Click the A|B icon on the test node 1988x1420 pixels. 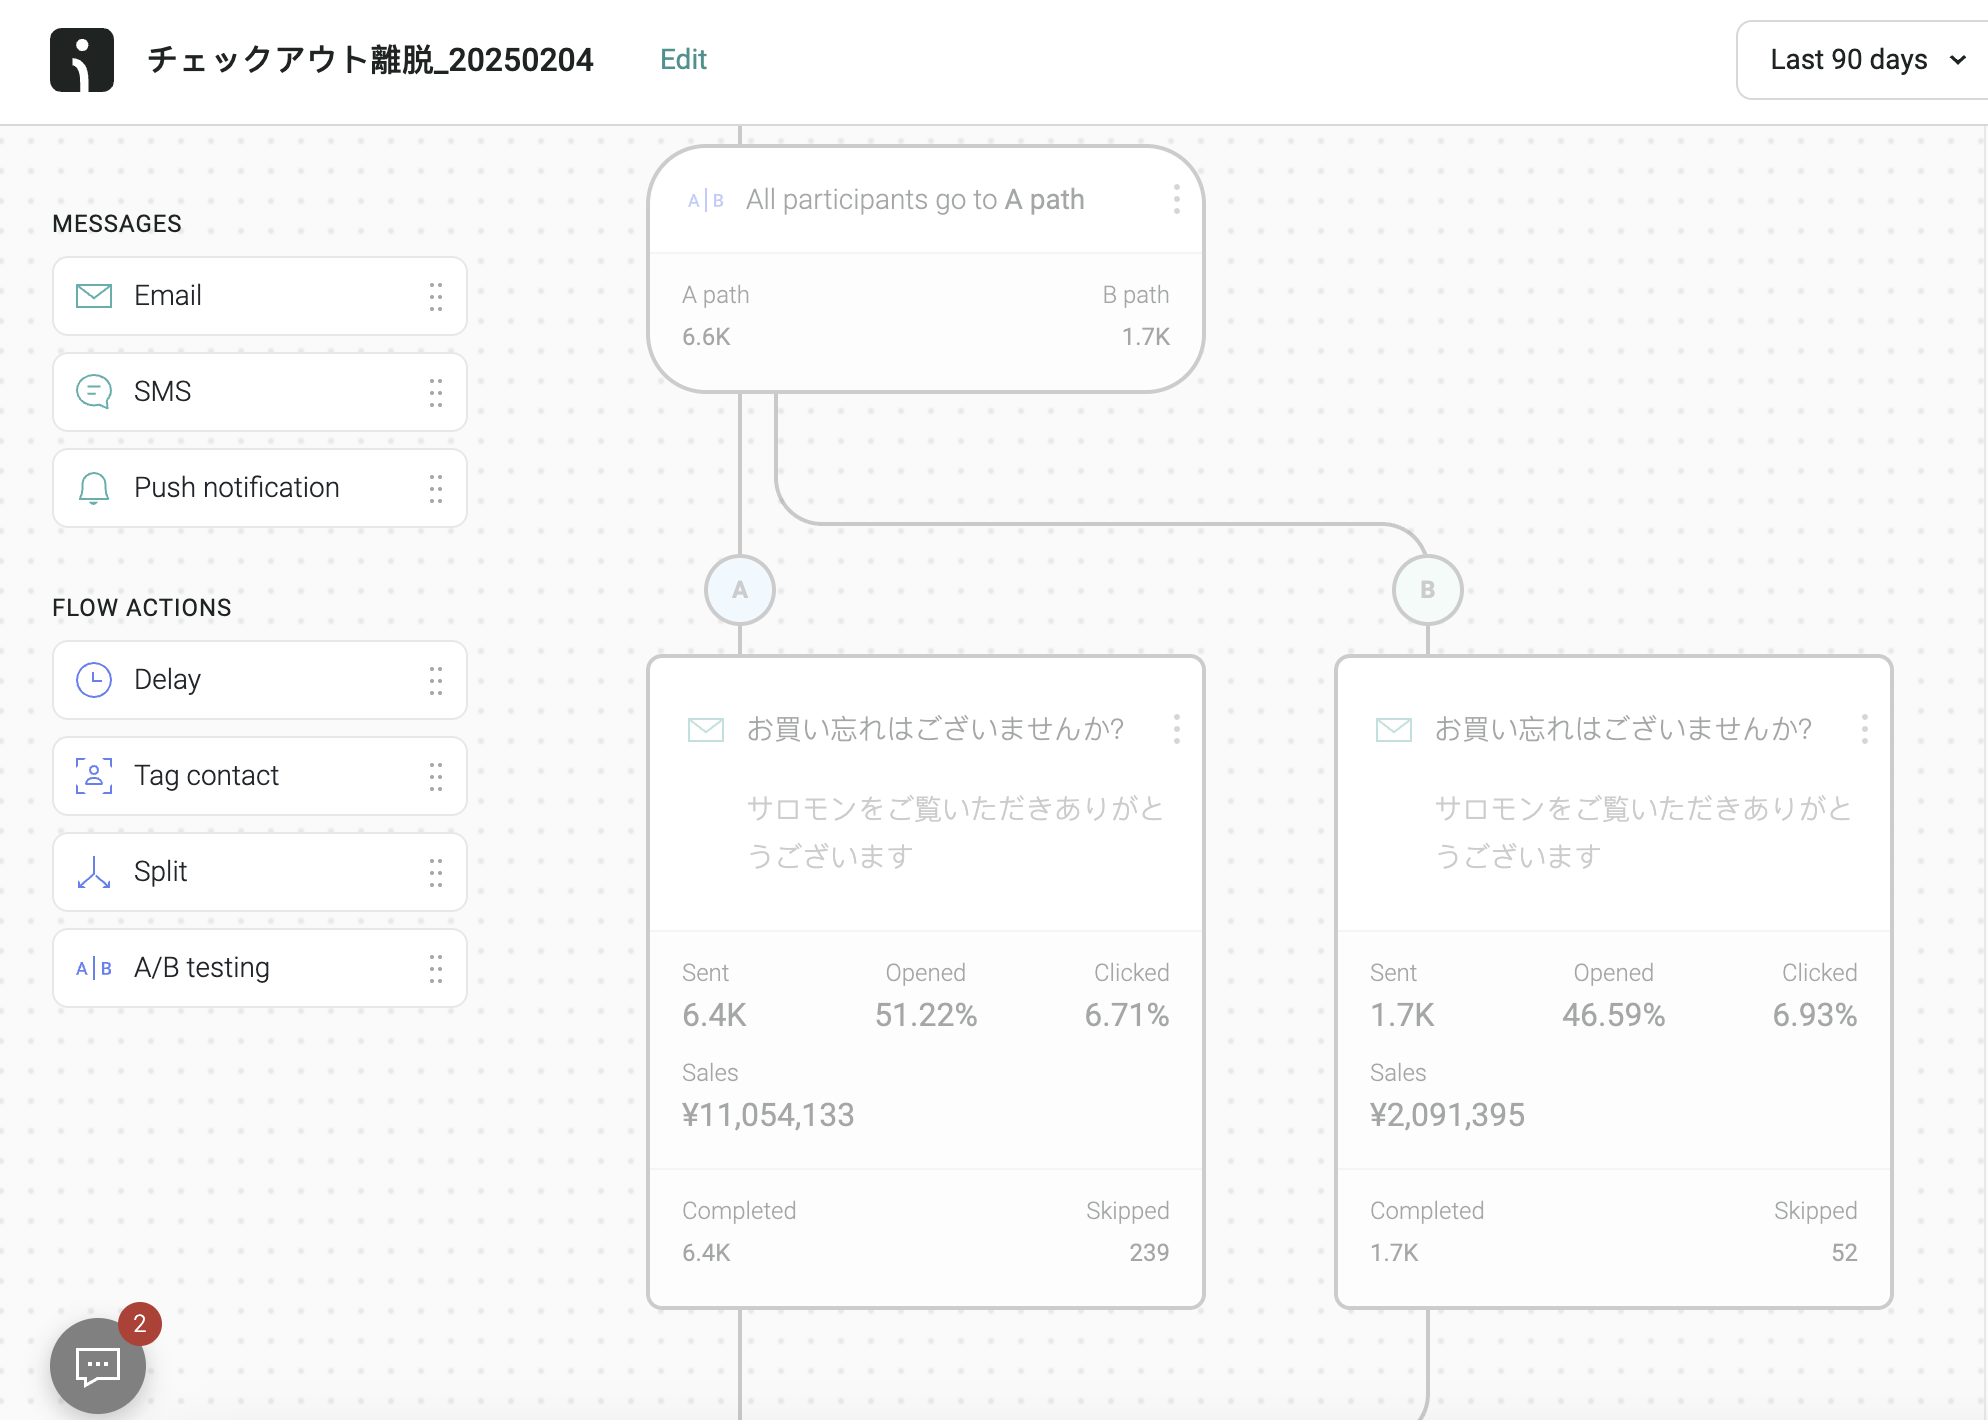pyautogui.click(x=705, y=200)
